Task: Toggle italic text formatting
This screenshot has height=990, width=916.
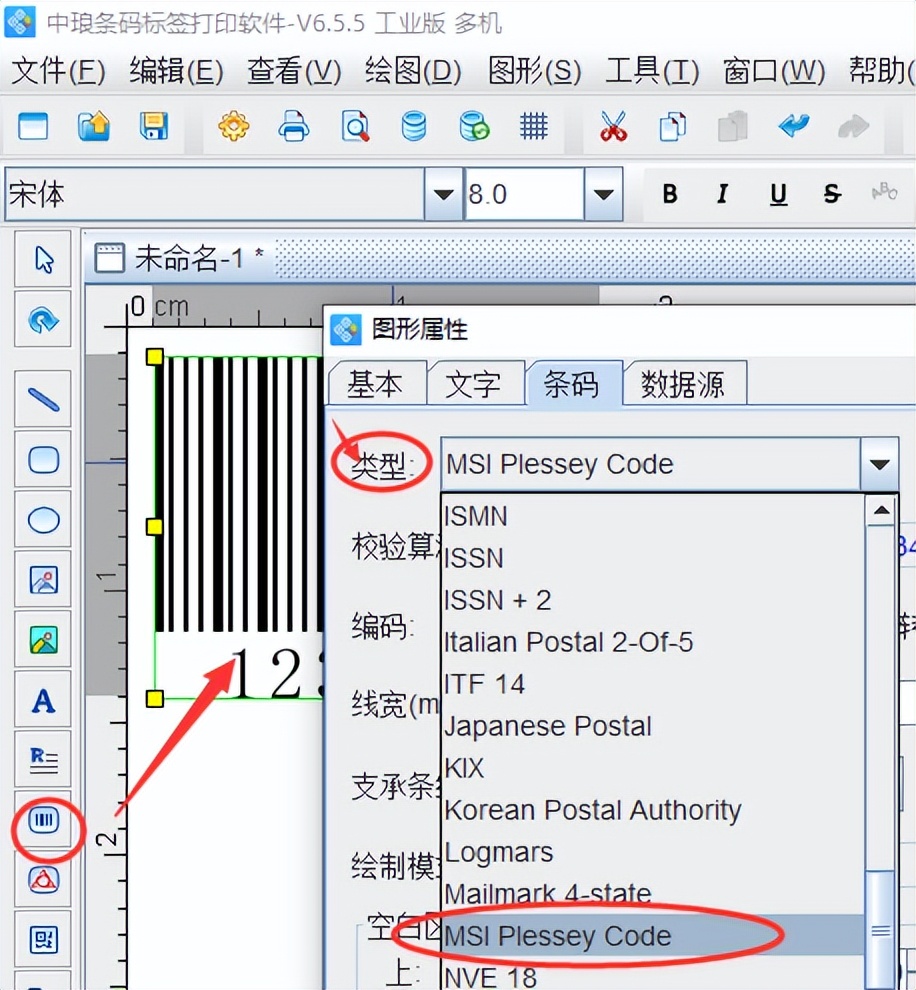Action: coord(722,195)
